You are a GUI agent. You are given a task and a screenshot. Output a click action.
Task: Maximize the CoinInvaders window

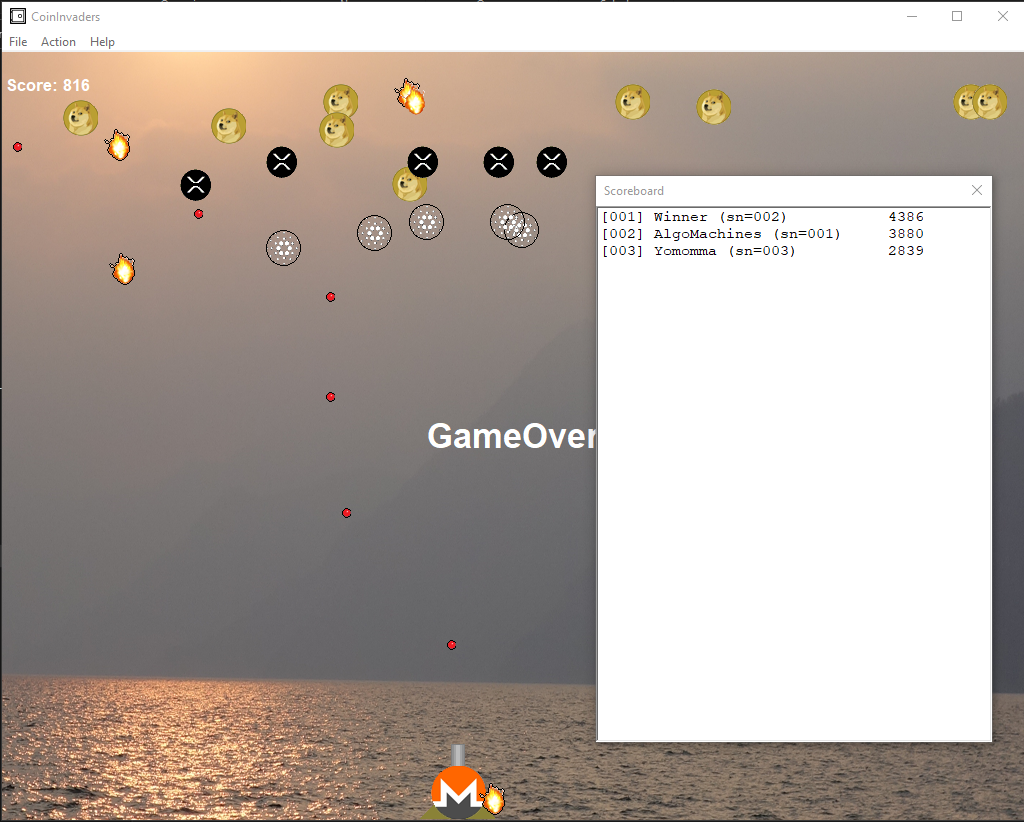click(x=957, y=16)
